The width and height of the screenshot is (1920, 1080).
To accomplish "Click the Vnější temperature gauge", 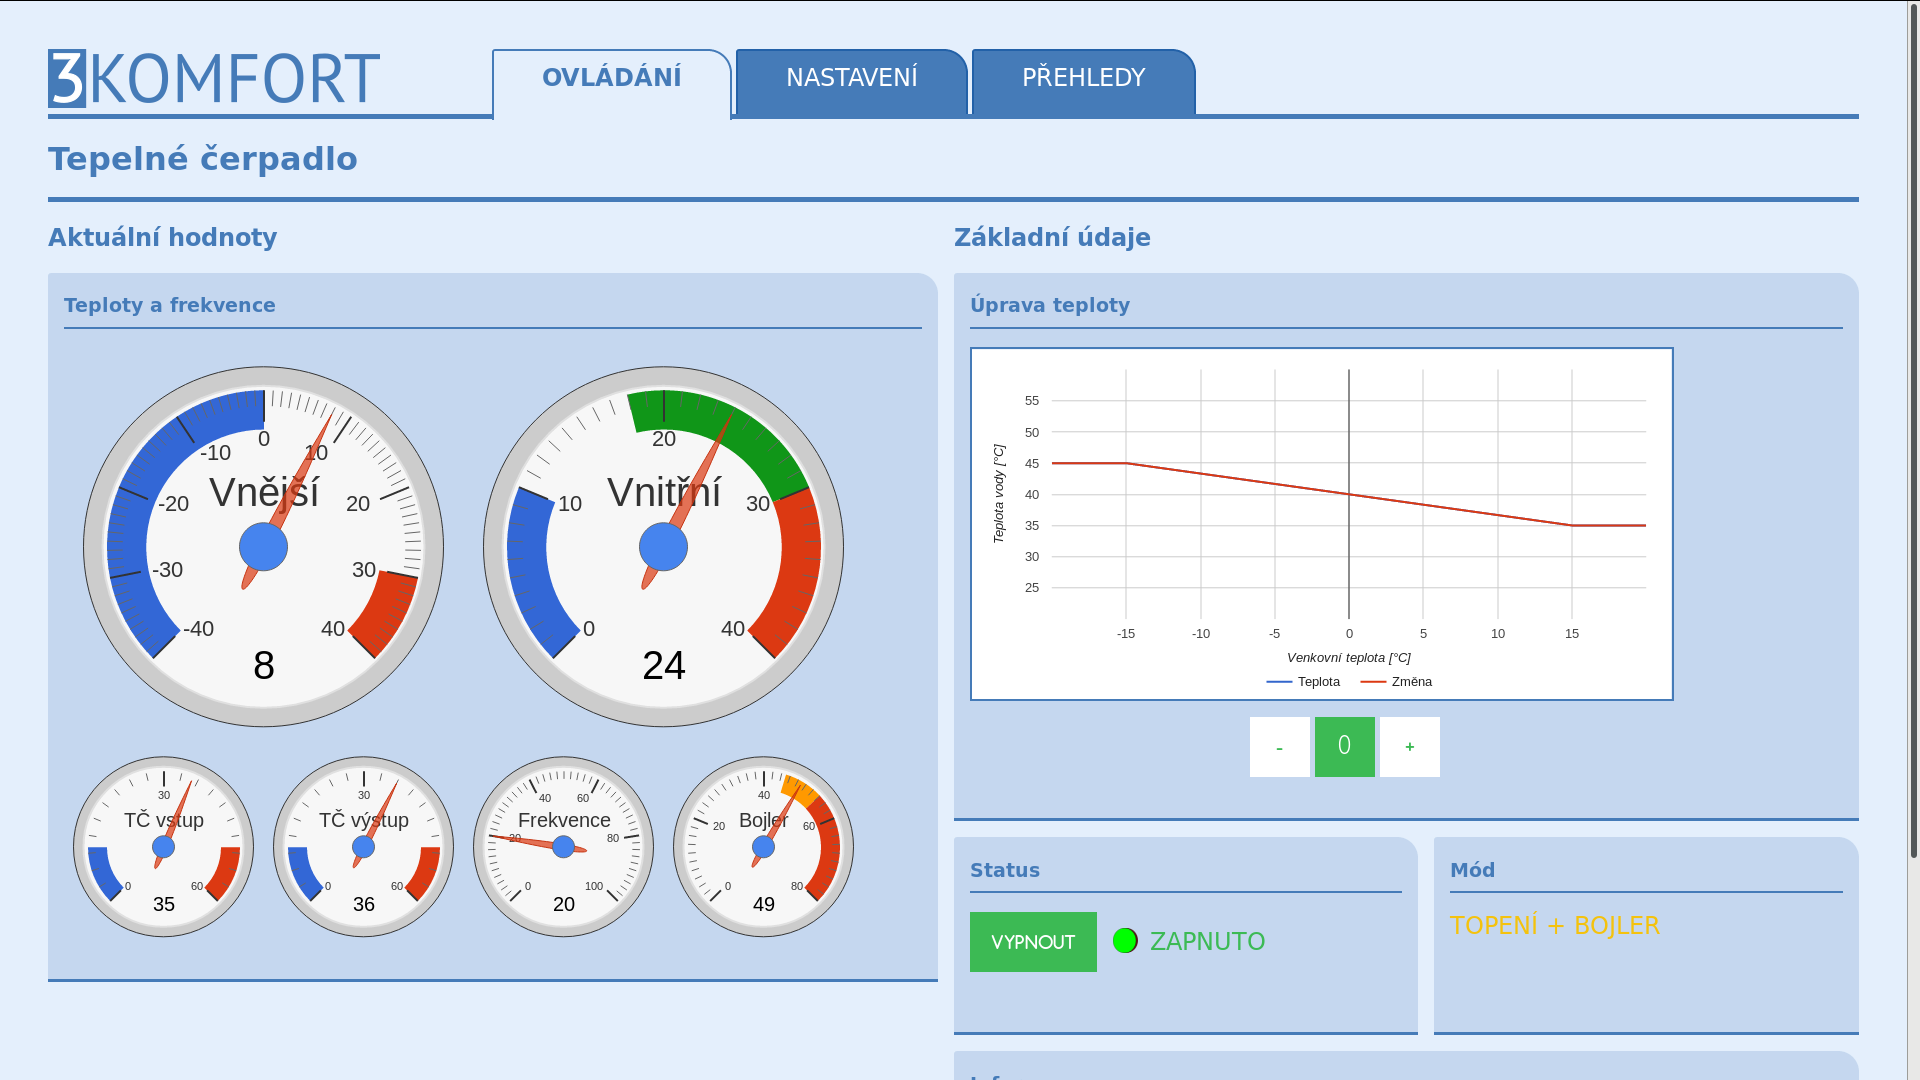I will 264,547.
